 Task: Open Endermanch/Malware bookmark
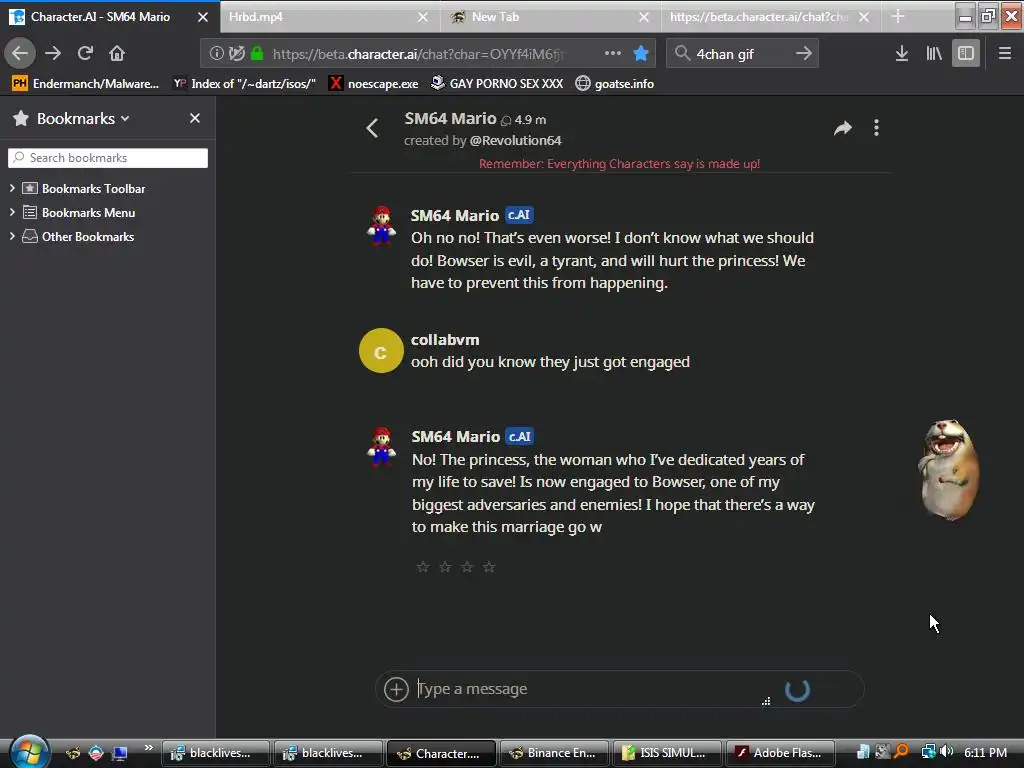(x=86, y=84)
